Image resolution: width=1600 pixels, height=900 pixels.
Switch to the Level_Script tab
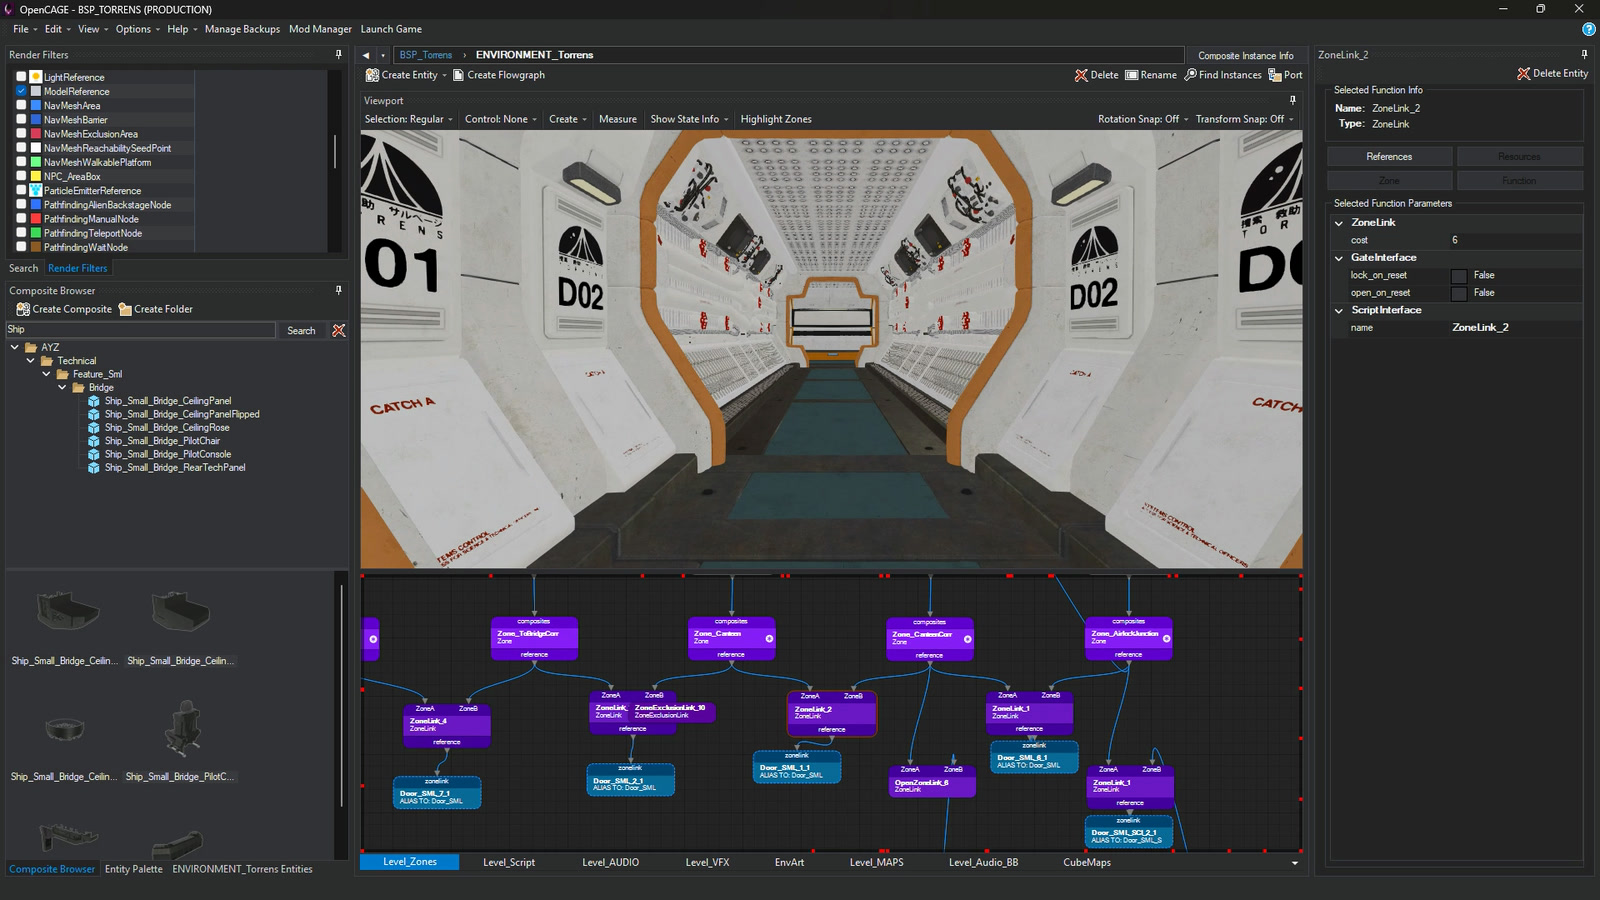[509, 862]
